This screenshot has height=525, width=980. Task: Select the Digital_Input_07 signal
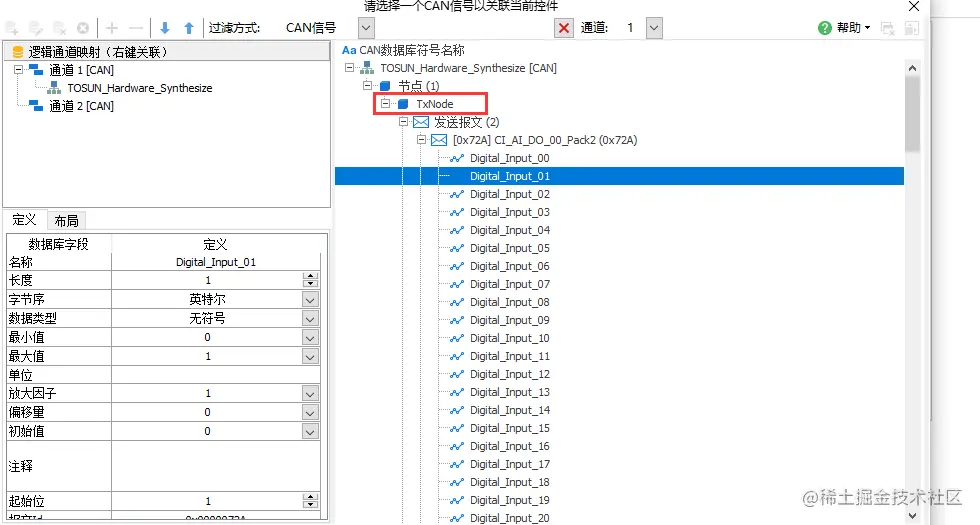(509, 284)
